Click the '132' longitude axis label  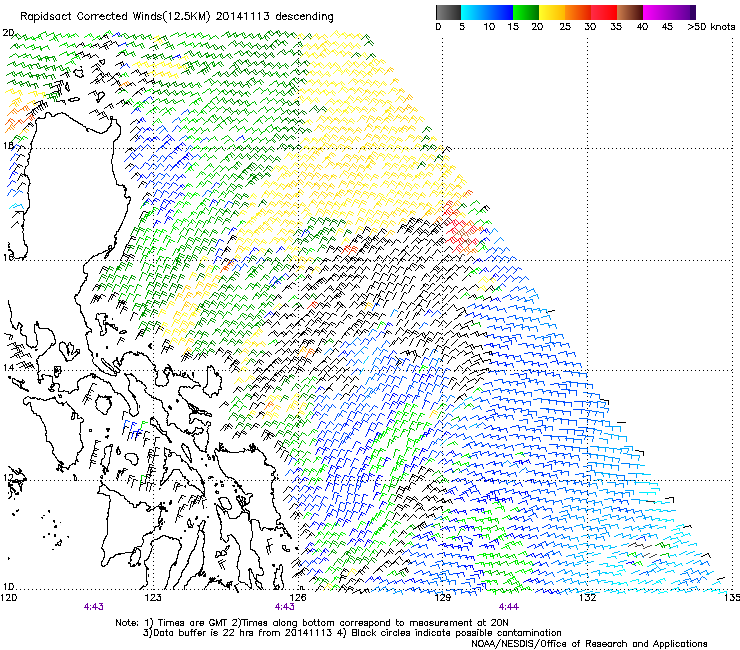[587, 598]
